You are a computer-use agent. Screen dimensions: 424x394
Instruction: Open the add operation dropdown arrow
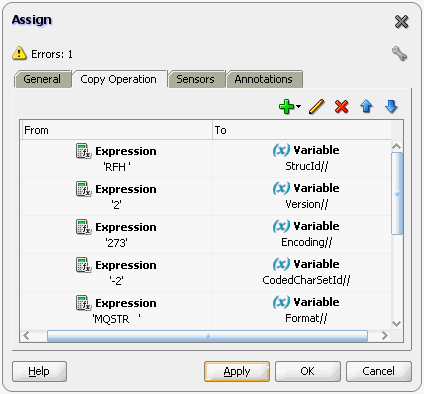click(x=298, y=107)
